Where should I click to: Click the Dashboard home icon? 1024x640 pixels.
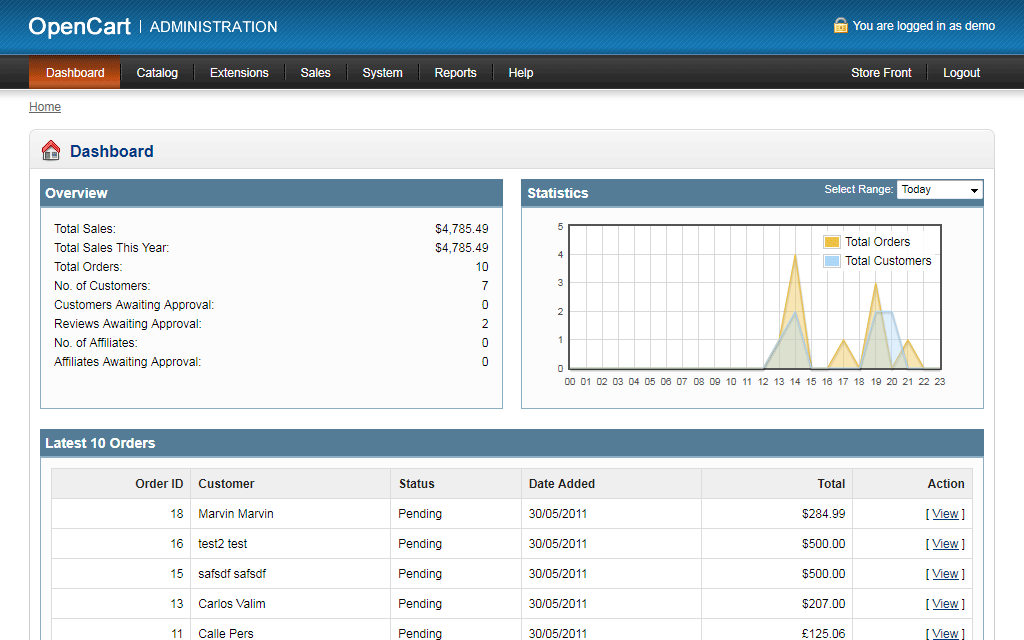coord(51,151)
